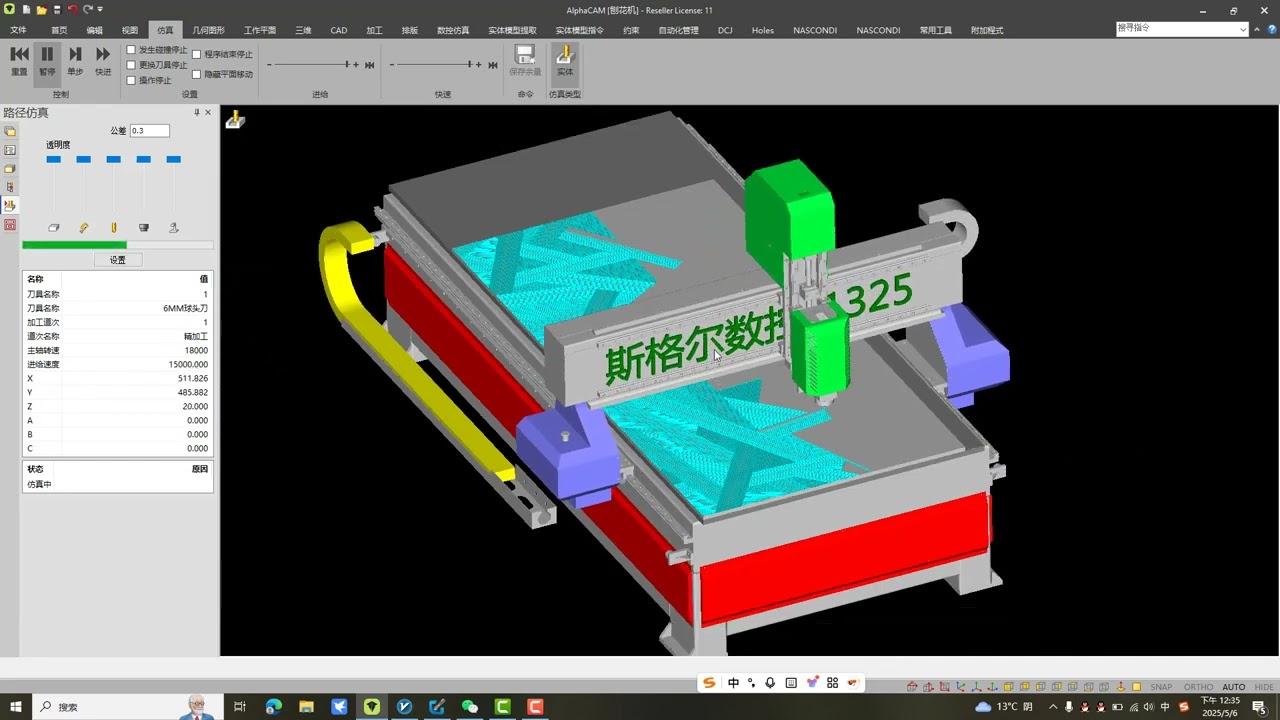Click the simulation icon in viewport corner
Image resolution: width=1280 pixels, height=720 pixels.
click(234, 120)
